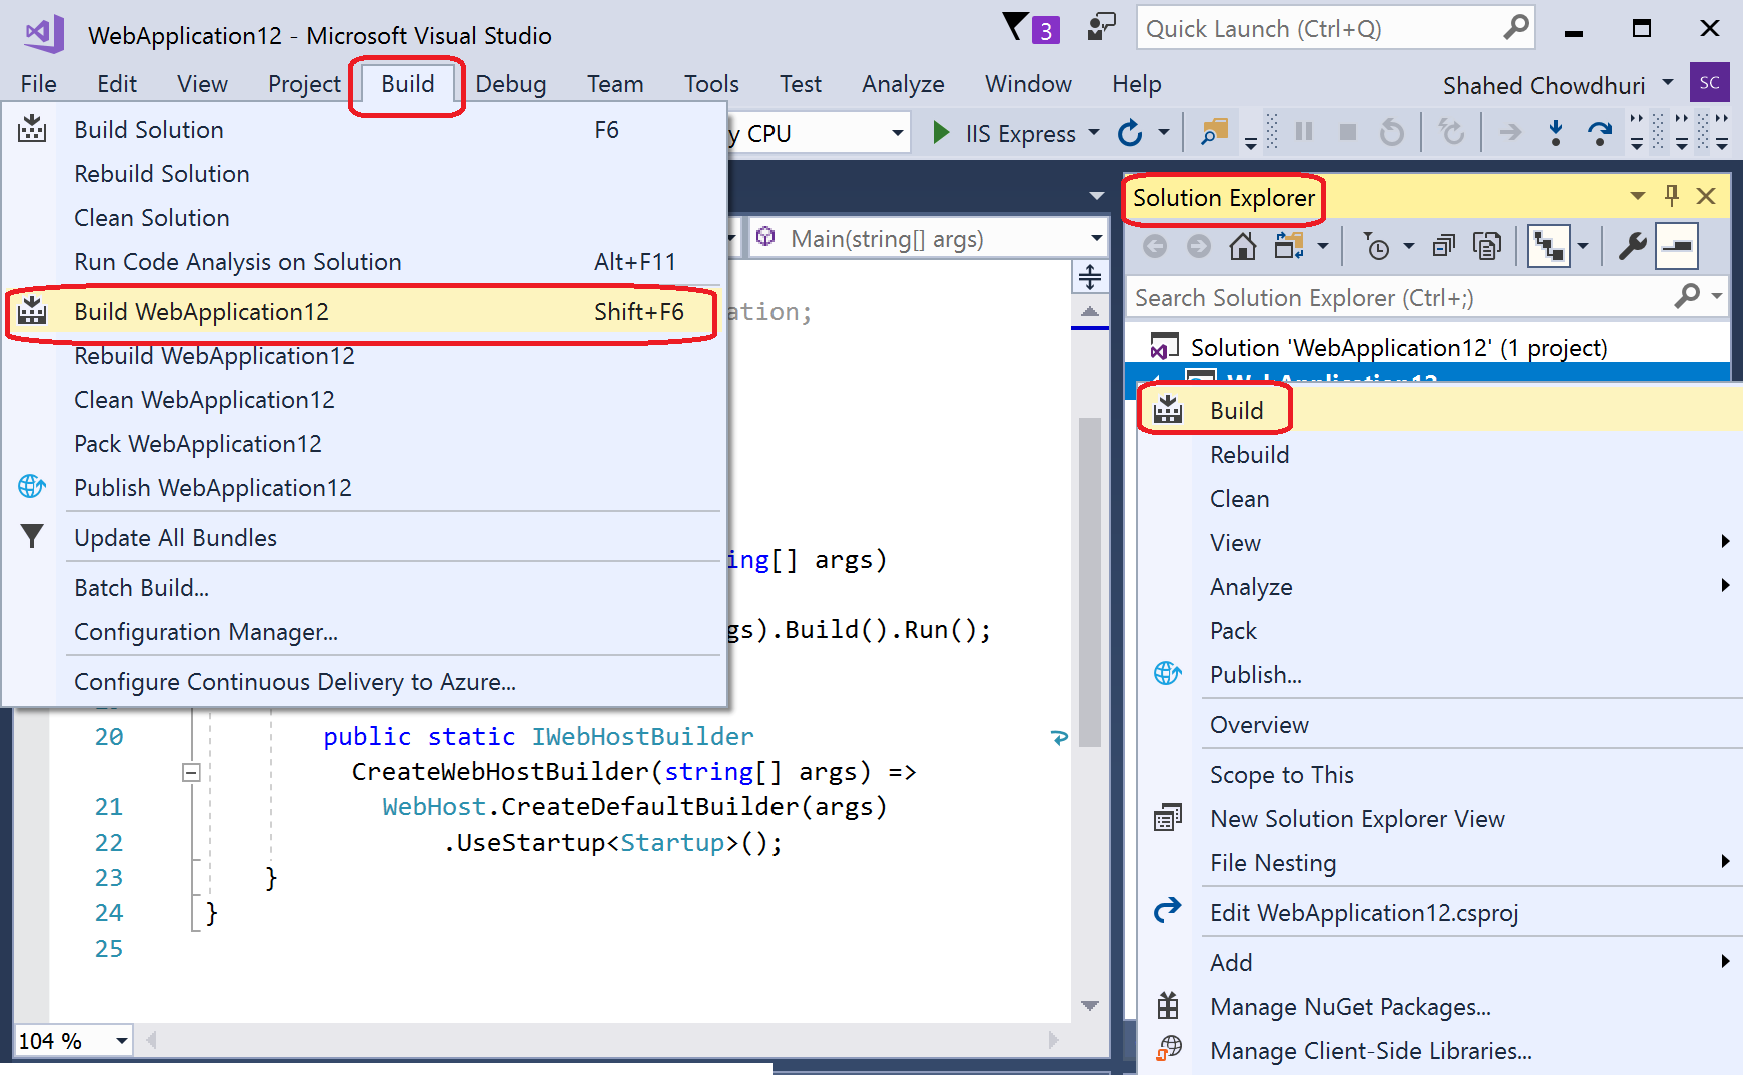Open IIS Express launch target dropdown arrow
Viewport: 1743px width, 1075px height.
point(1093,132)
